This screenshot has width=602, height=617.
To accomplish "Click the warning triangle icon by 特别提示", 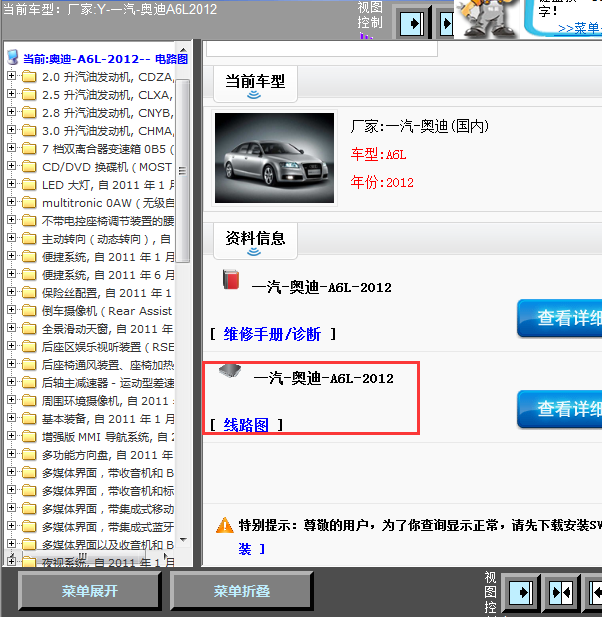I will tap(225, 525).
